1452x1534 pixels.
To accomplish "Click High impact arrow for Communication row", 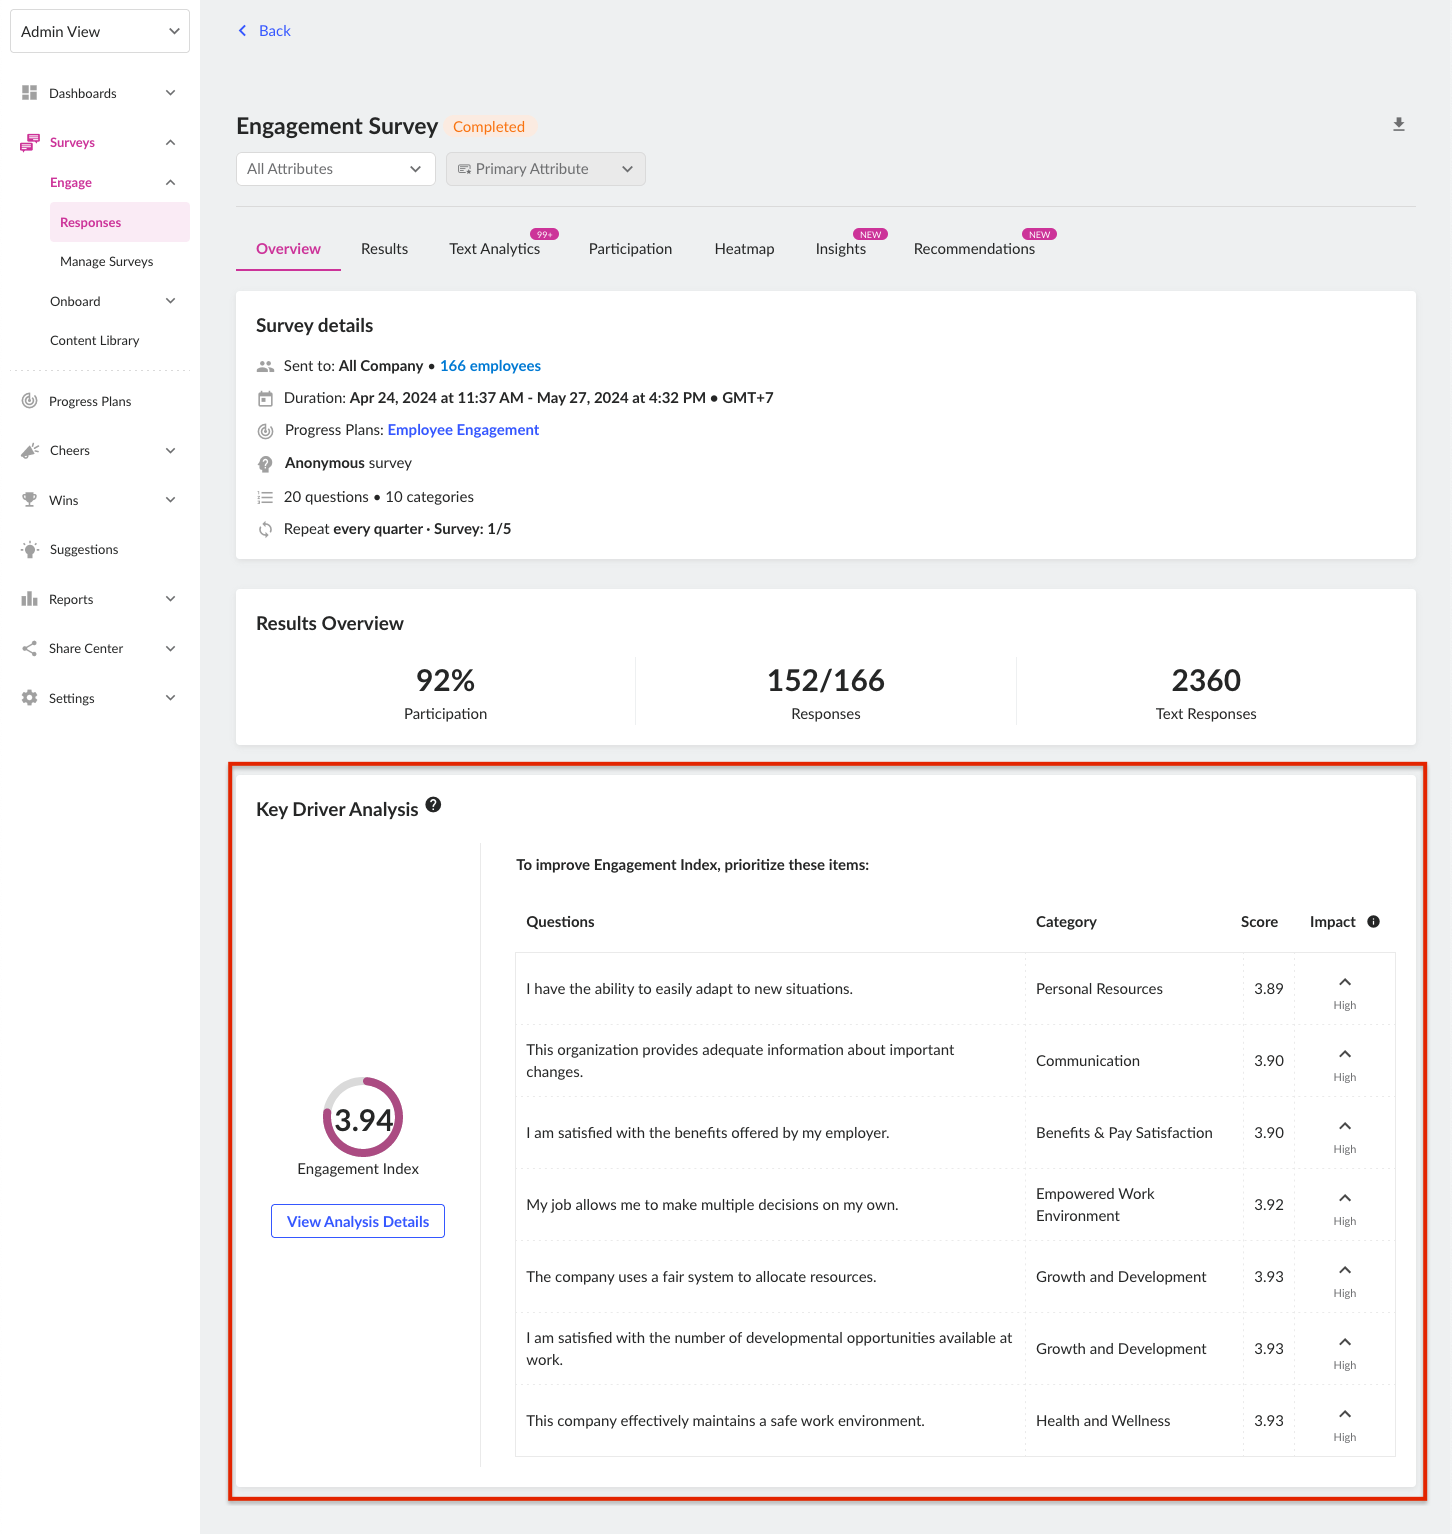I will 1345,1055.
